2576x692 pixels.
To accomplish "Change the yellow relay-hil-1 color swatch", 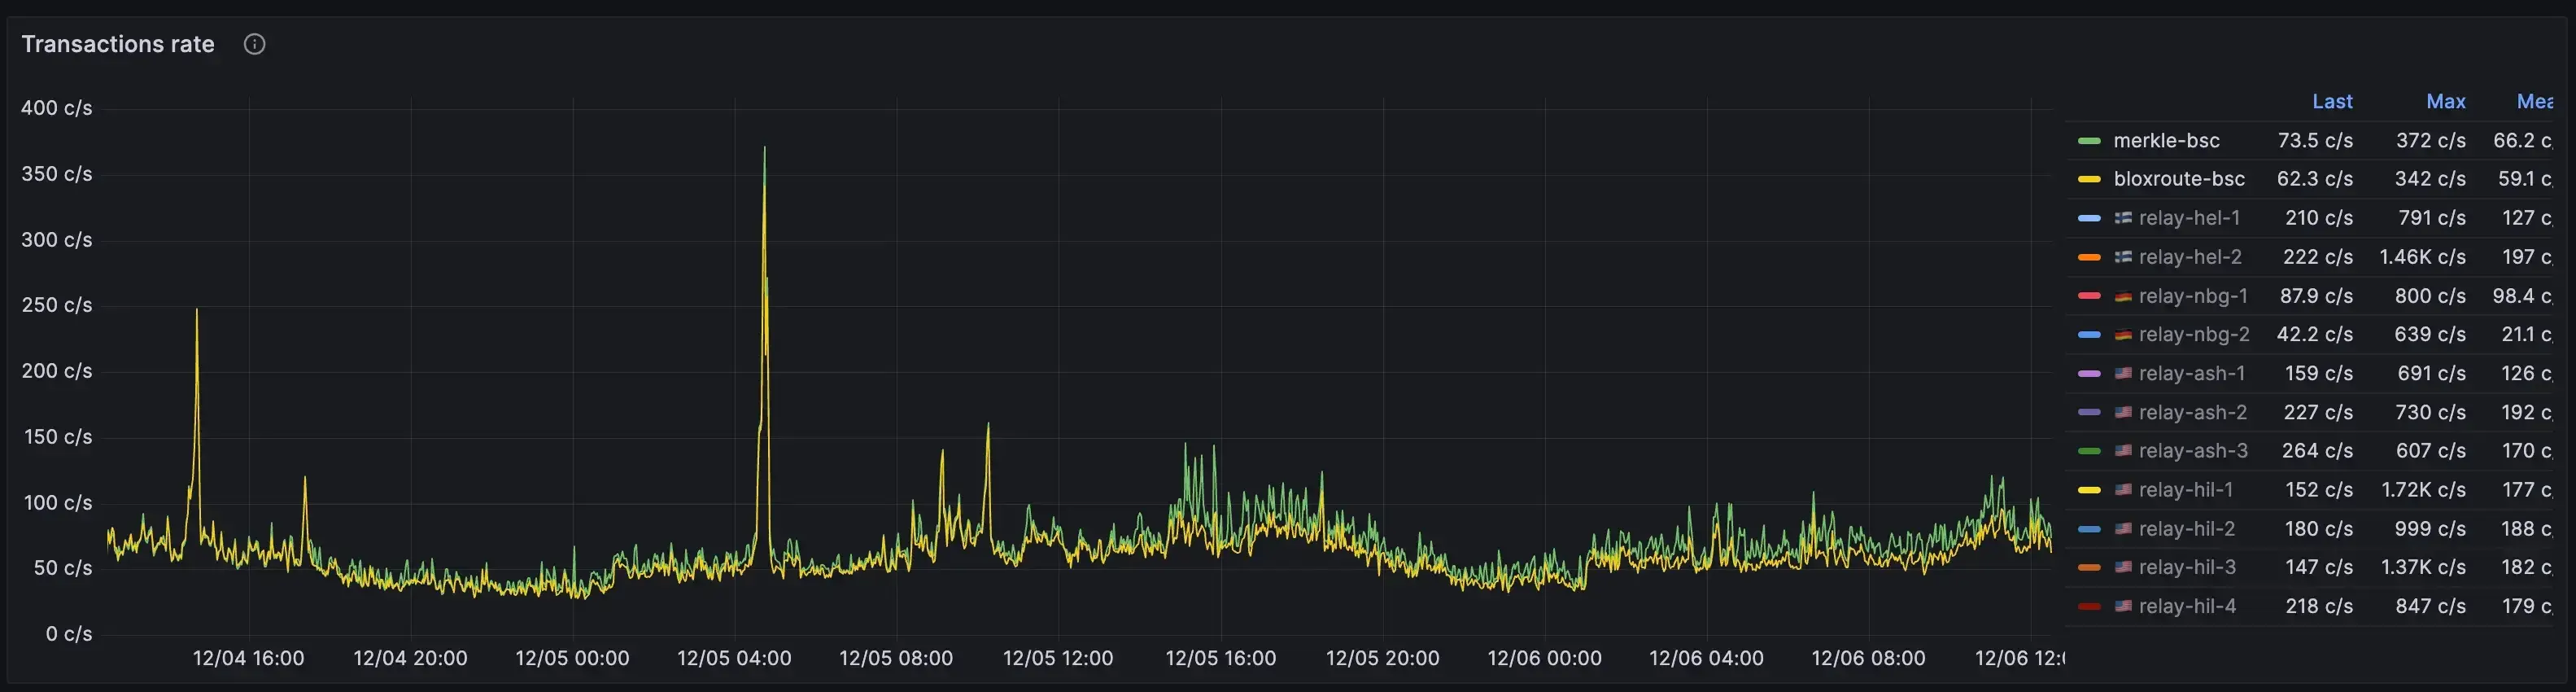I will (2089, 490).
